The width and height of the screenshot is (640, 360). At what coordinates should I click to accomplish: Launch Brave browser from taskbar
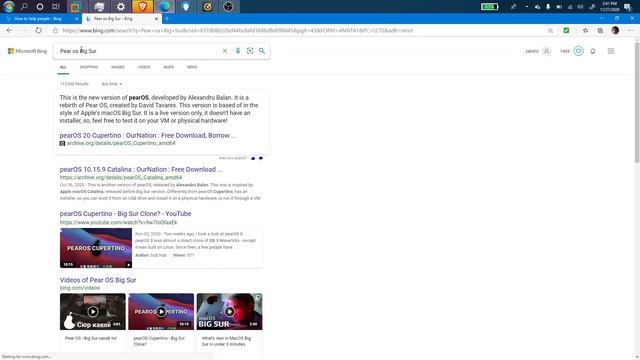coord(142,7)
